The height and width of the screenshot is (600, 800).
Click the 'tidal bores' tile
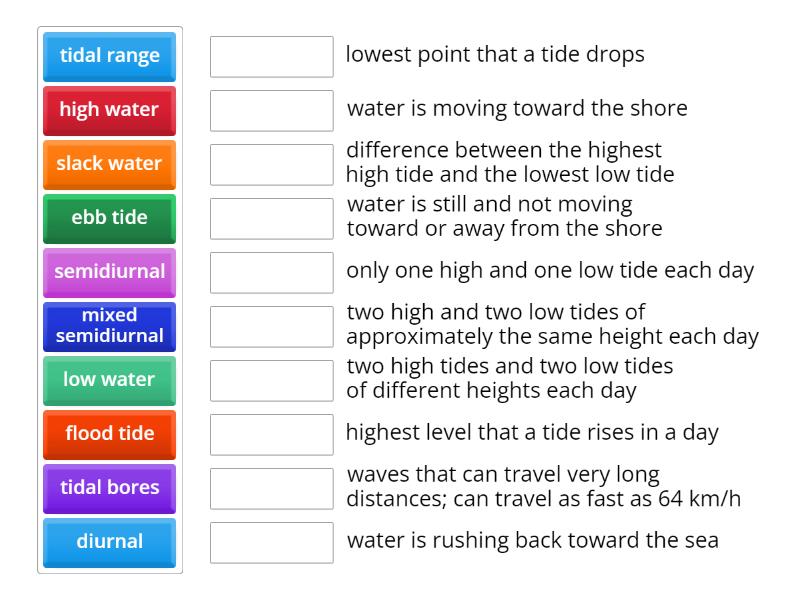coord(110,488)
